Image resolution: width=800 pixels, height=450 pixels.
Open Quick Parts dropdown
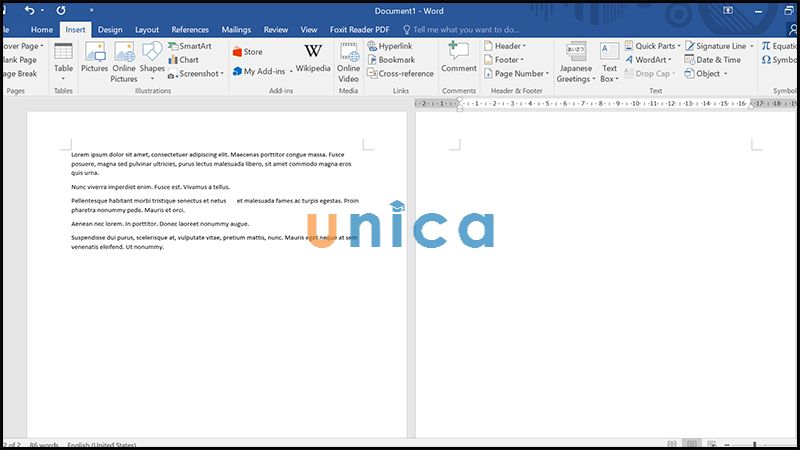653,46
